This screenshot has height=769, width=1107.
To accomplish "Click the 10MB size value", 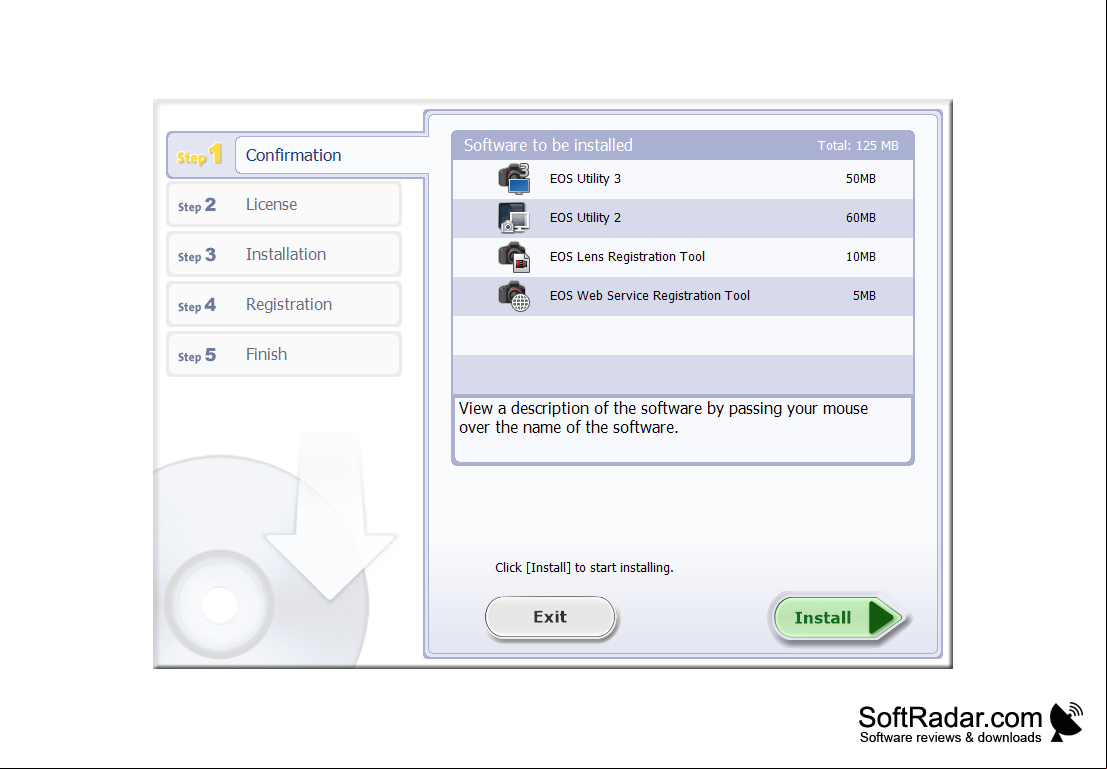I will click(x=861, y=257).
